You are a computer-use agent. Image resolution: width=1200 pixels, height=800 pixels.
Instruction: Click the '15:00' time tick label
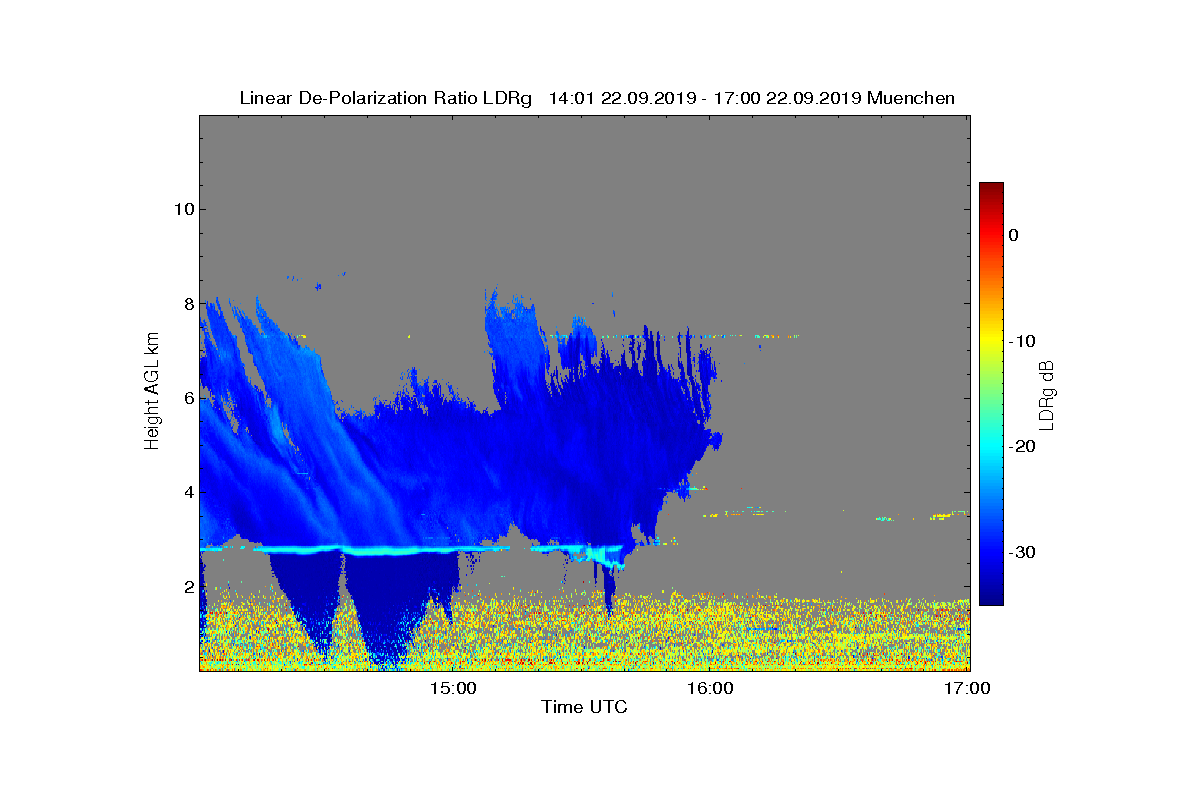455,688
